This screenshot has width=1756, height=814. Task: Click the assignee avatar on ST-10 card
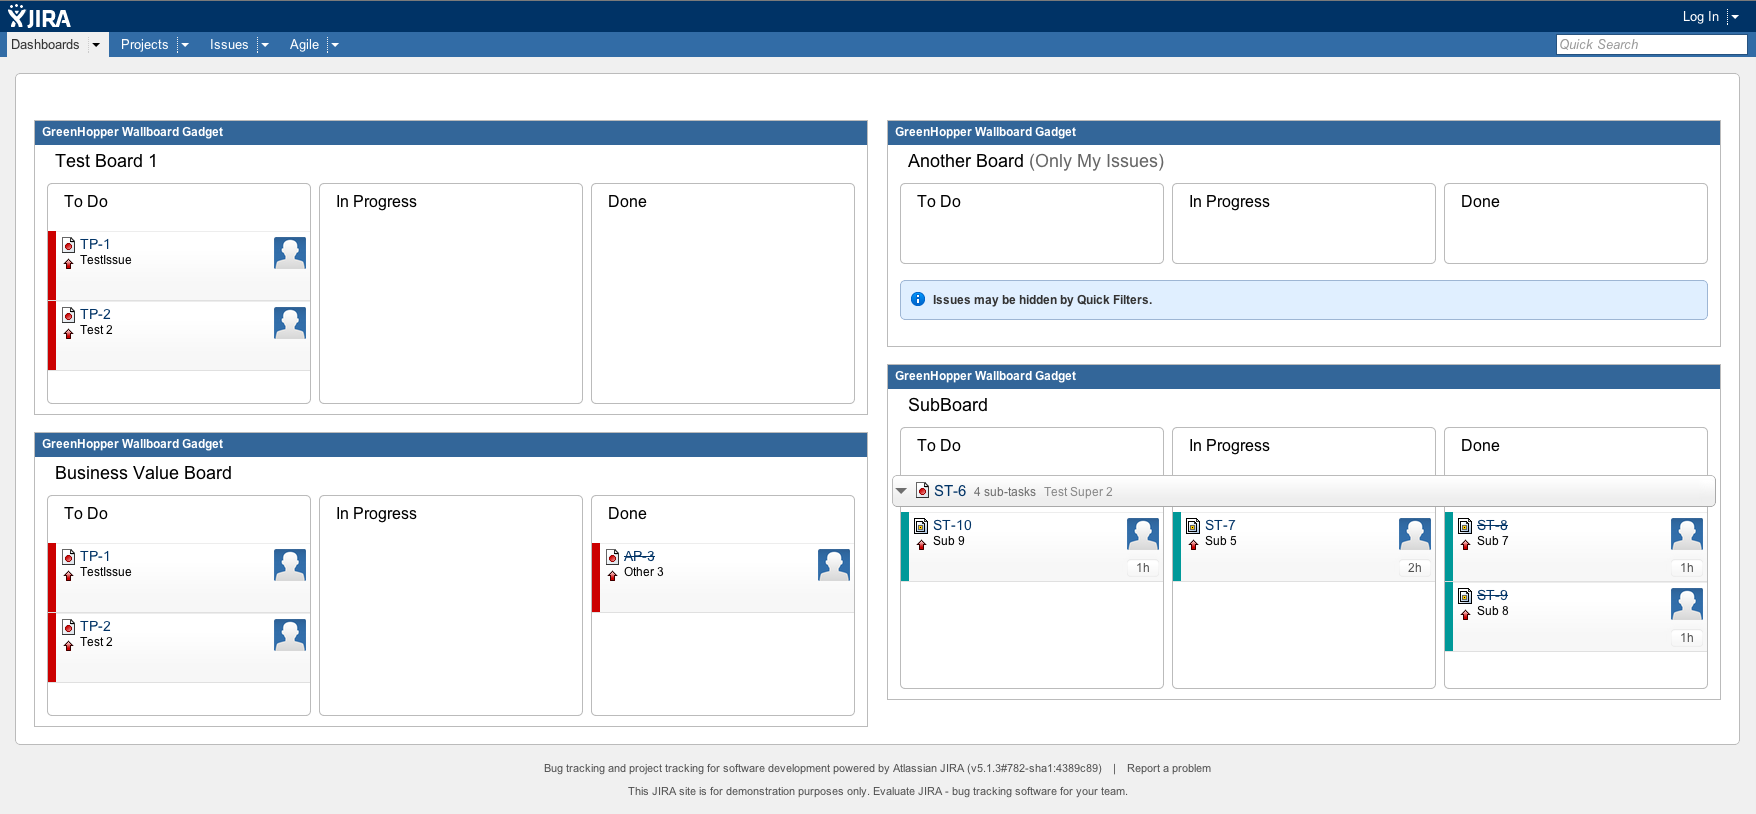pos(1142,534)
